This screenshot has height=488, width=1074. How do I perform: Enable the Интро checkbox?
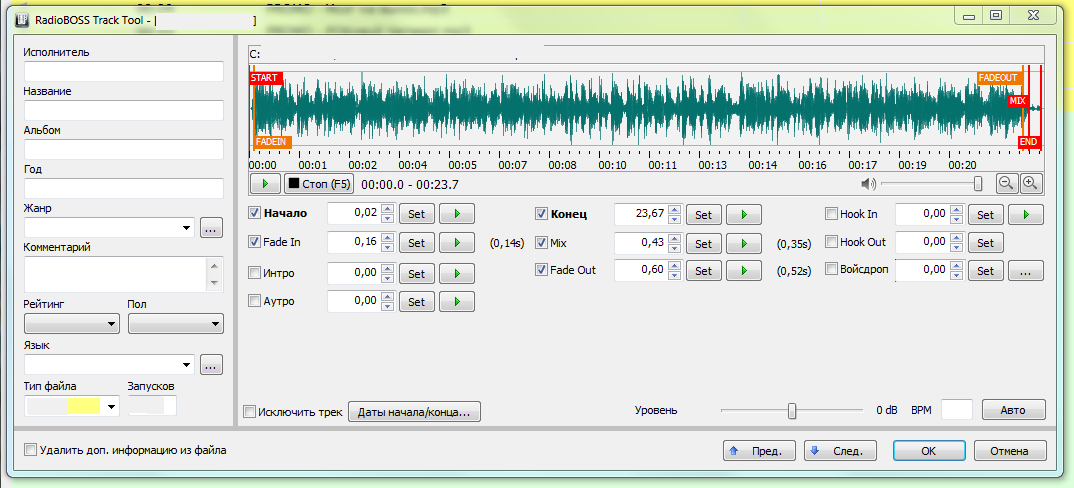[x=254, y=273]
